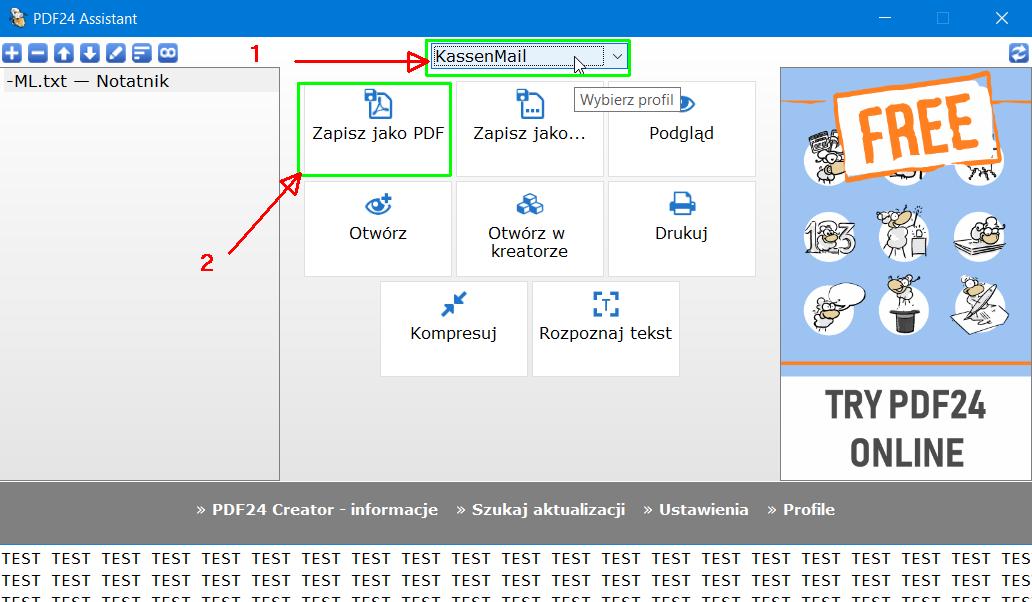Click the plus icon to add a file

click(12, 53)
